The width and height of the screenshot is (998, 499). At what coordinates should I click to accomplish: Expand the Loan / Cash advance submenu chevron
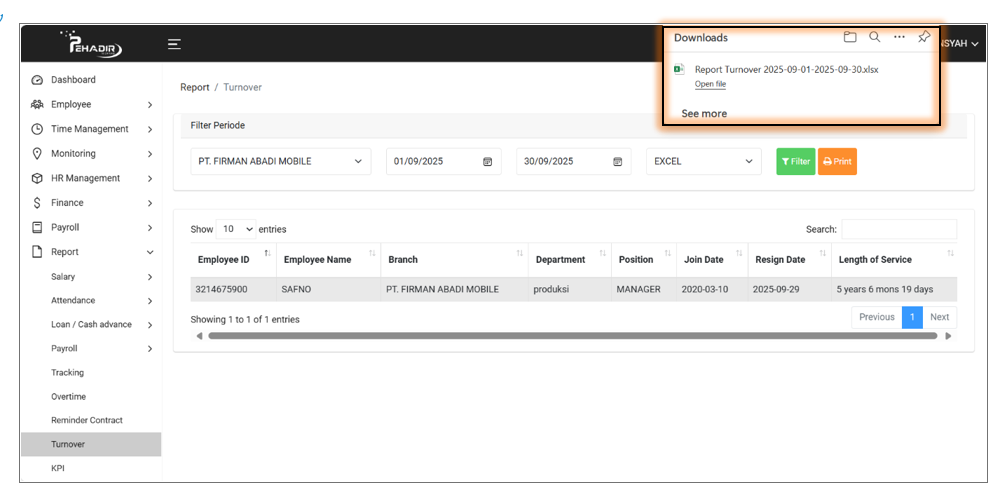coord(150,325)
